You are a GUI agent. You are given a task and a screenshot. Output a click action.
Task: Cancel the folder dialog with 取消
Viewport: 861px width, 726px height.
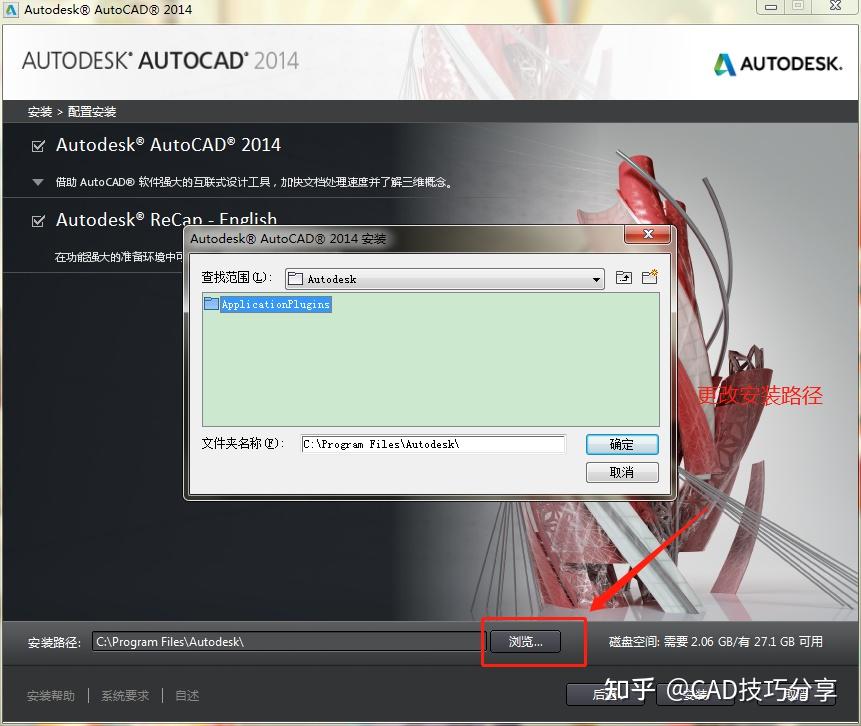click(622, 472)
